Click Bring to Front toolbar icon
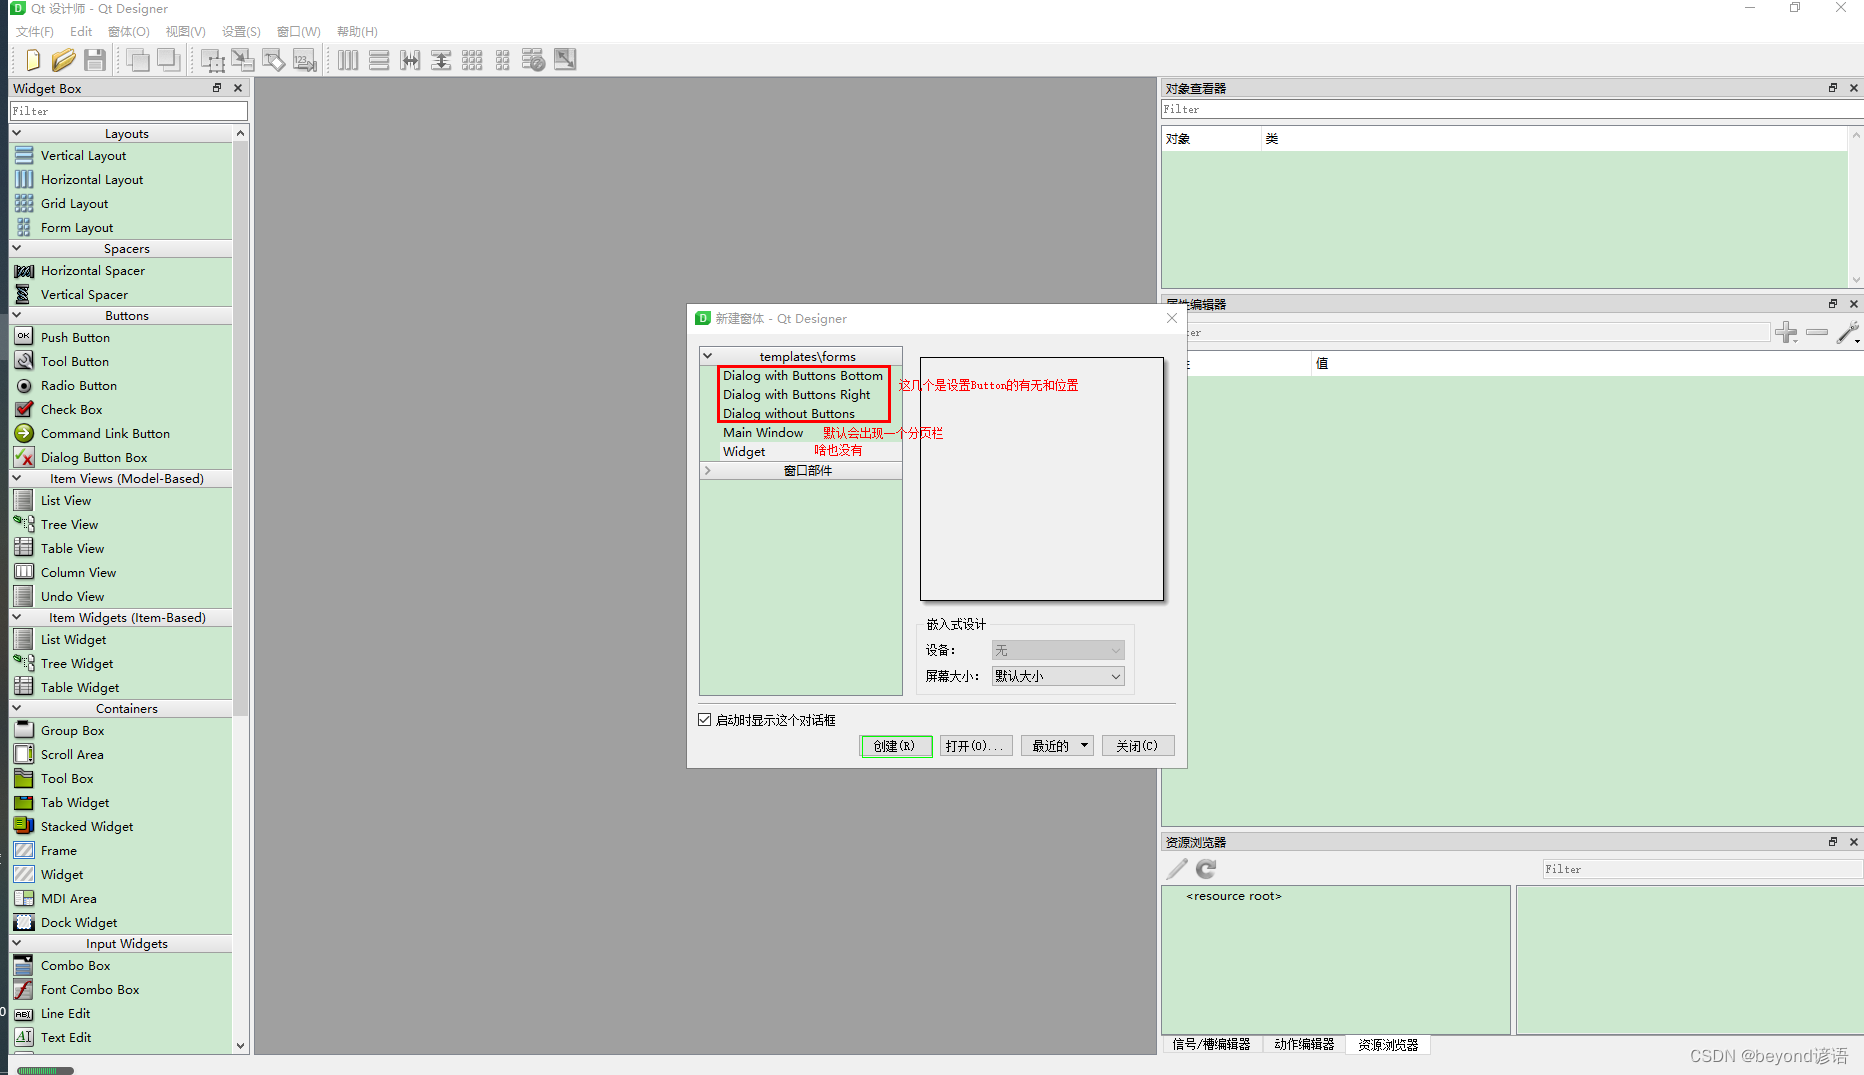Screen dimensions: 1864x1075 pos(138,60)
